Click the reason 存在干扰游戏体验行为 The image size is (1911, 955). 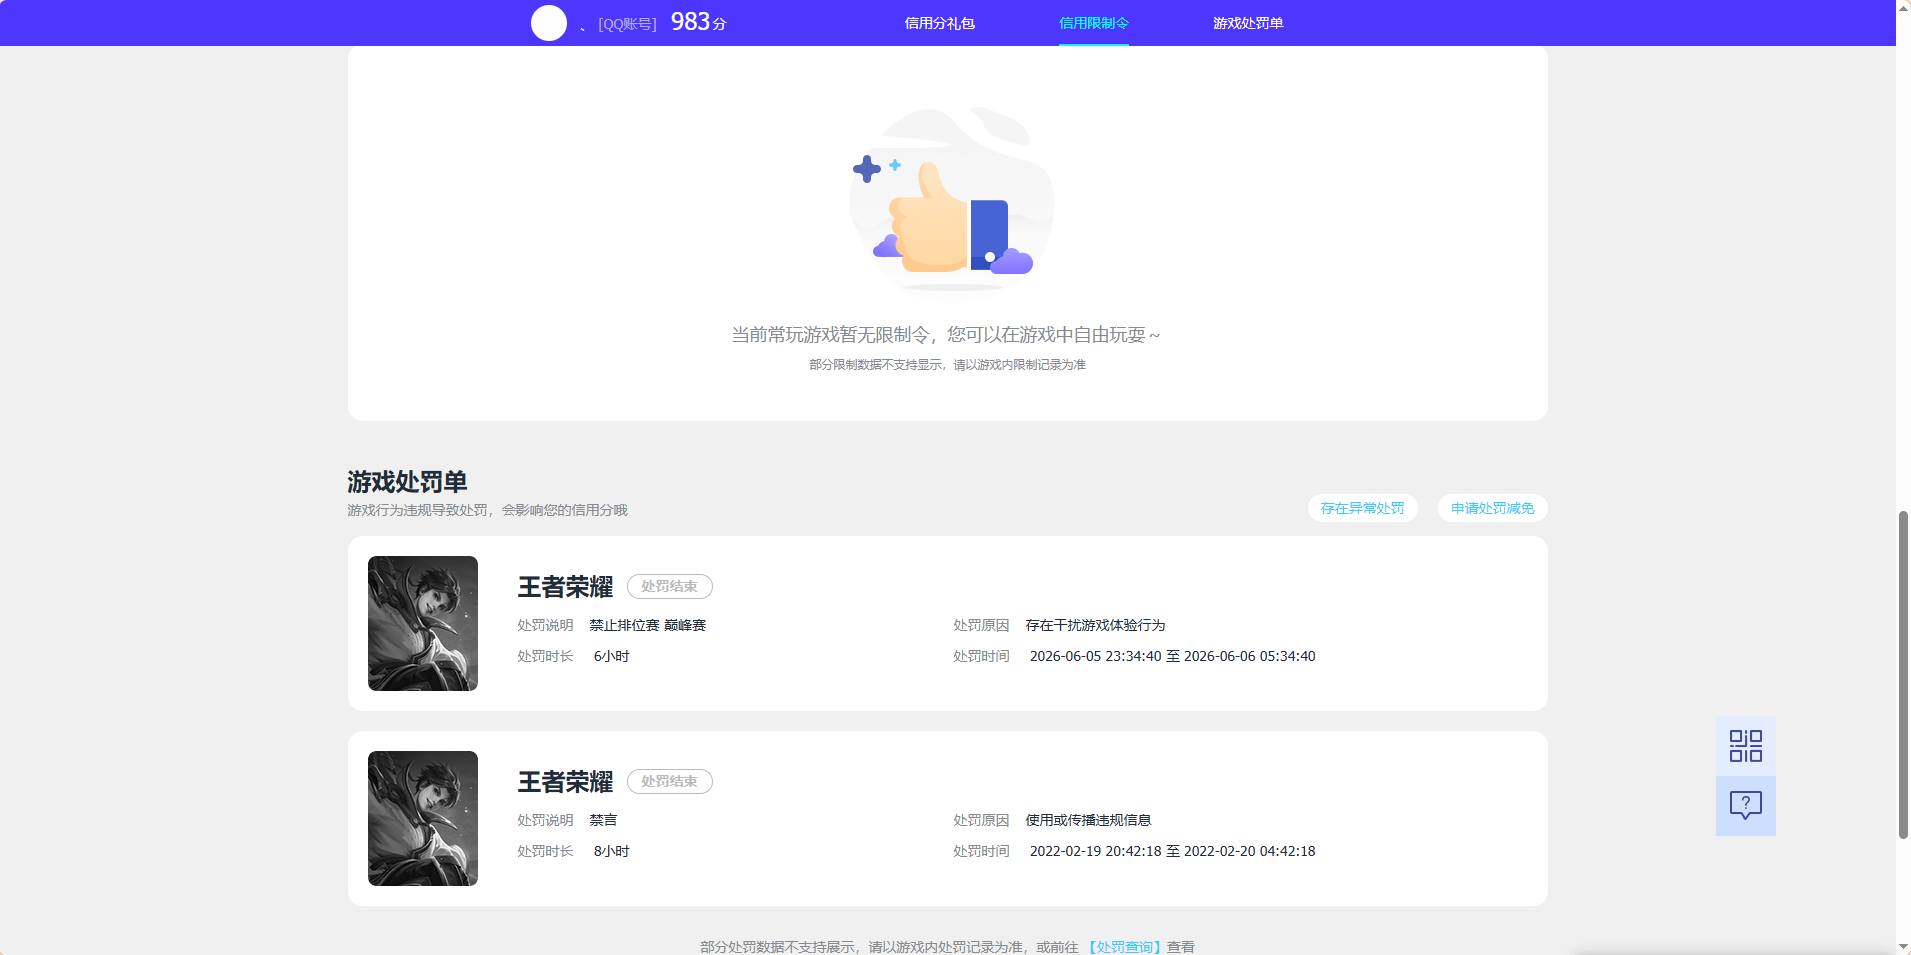tap(1095, 625)
